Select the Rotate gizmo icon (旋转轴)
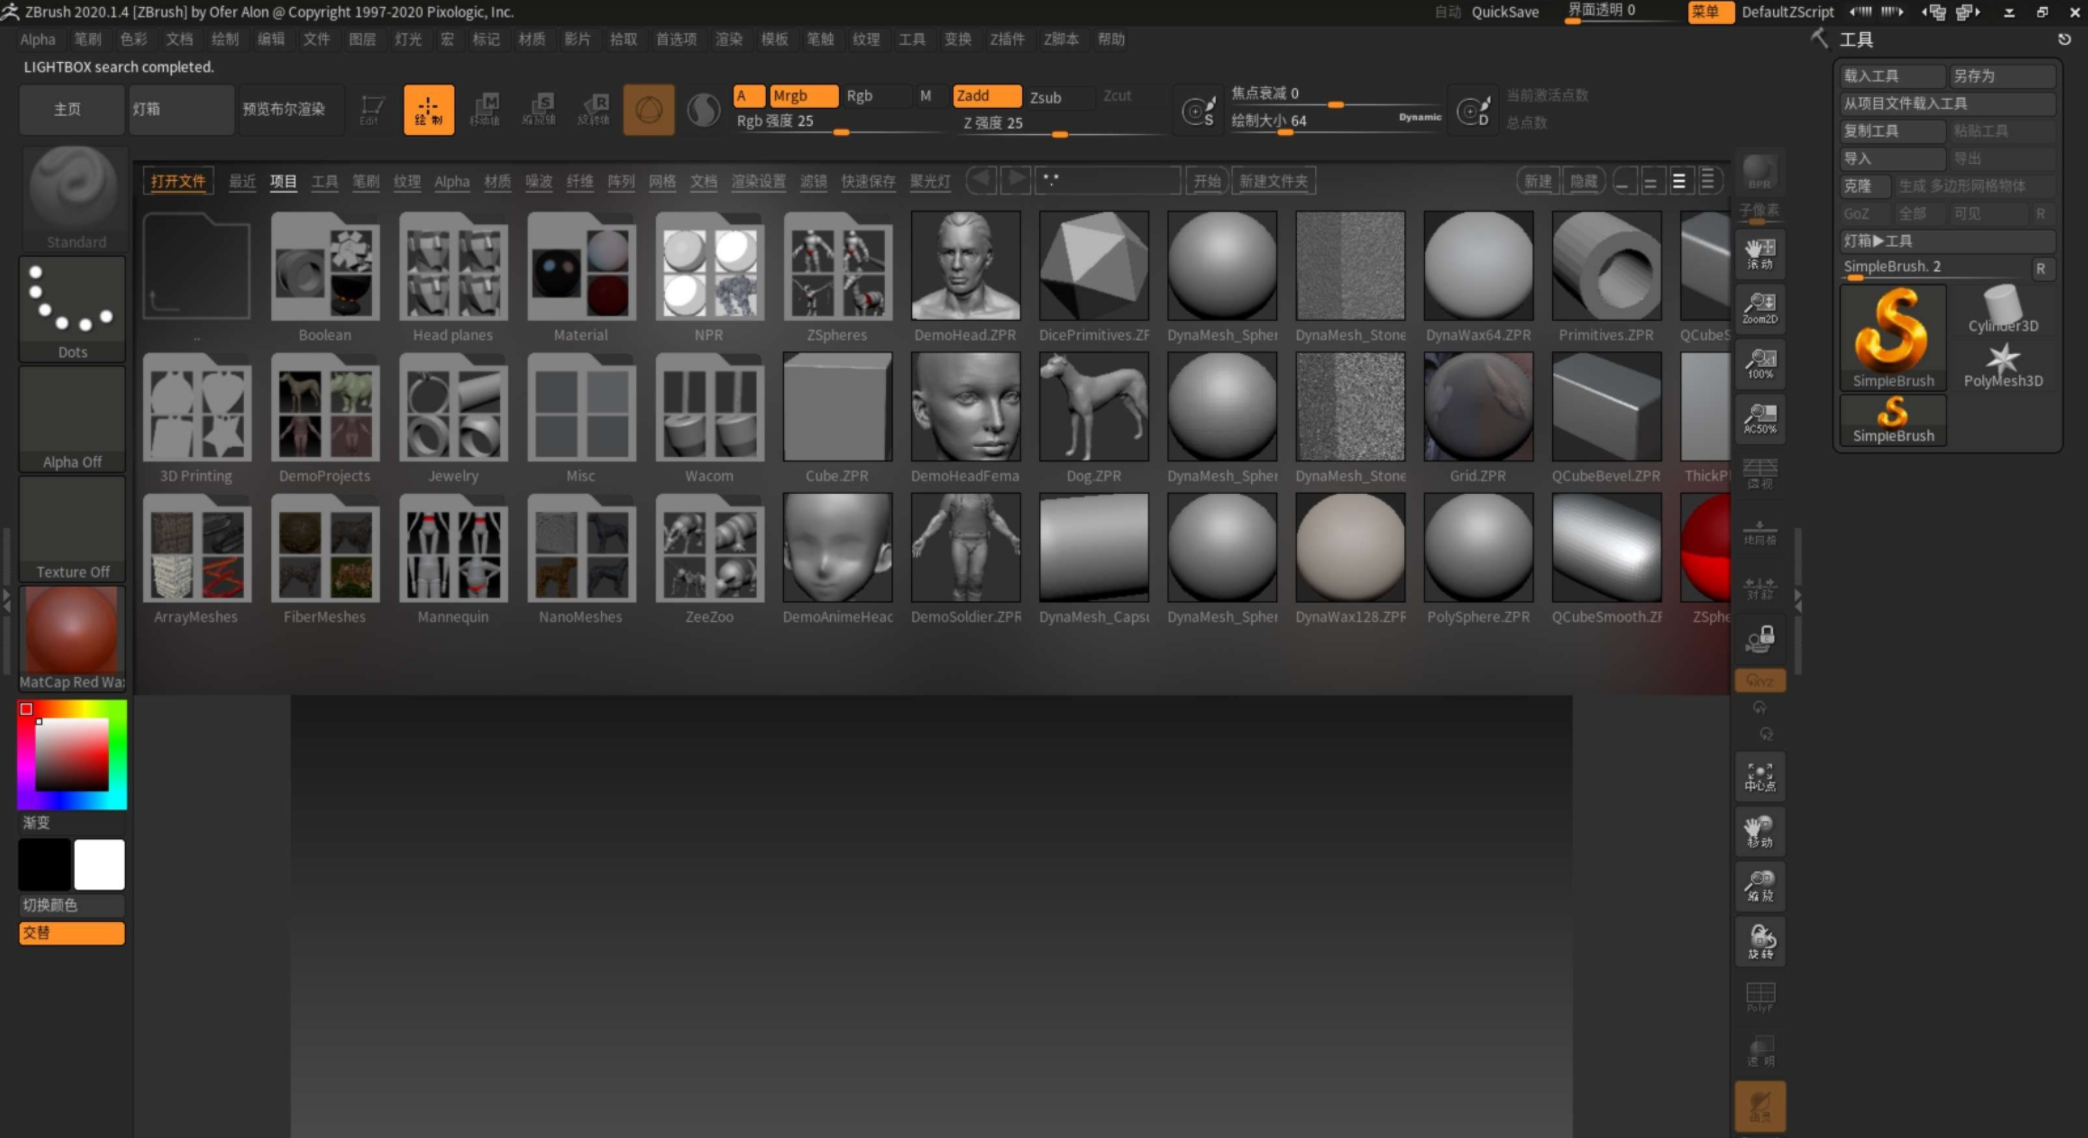This screenshot has width=2088, height=1138. coord(595,109)
